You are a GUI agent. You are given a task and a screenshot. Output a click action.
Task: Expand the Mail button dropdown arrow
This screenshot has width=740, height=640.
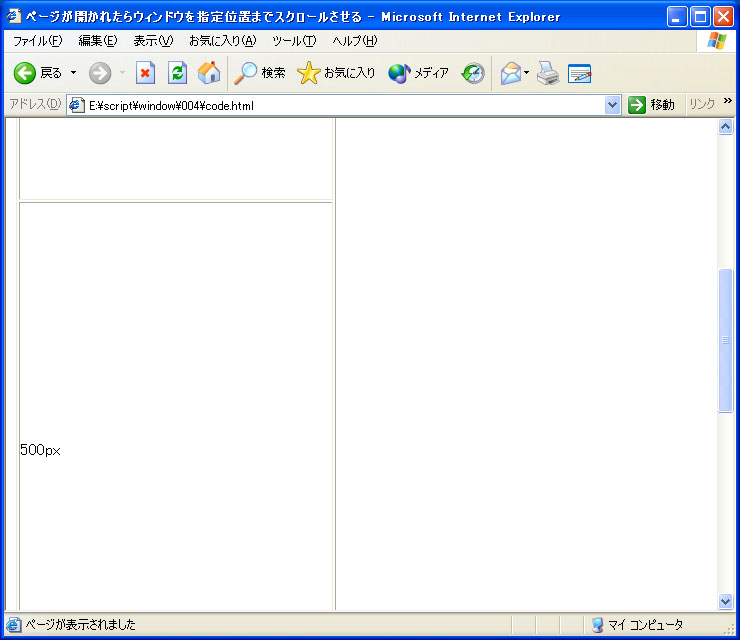point(526,73)
